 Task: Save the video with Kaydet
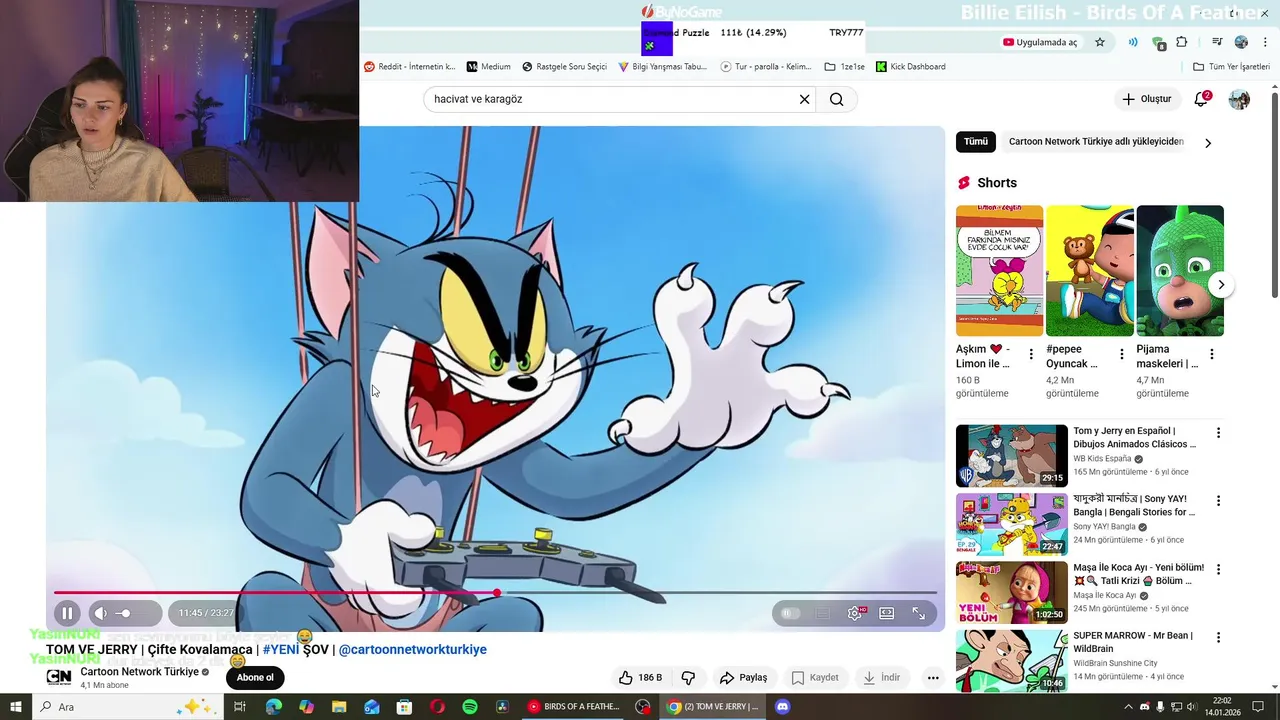coord(815,677)
